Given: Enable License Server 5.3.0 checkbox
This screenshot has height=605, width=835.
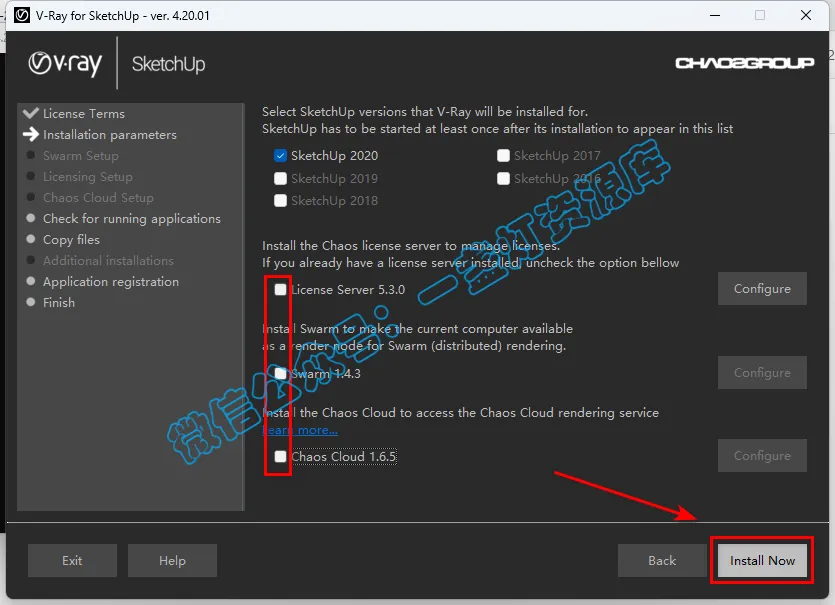Looking at the screenshot, I should point(280,289).
